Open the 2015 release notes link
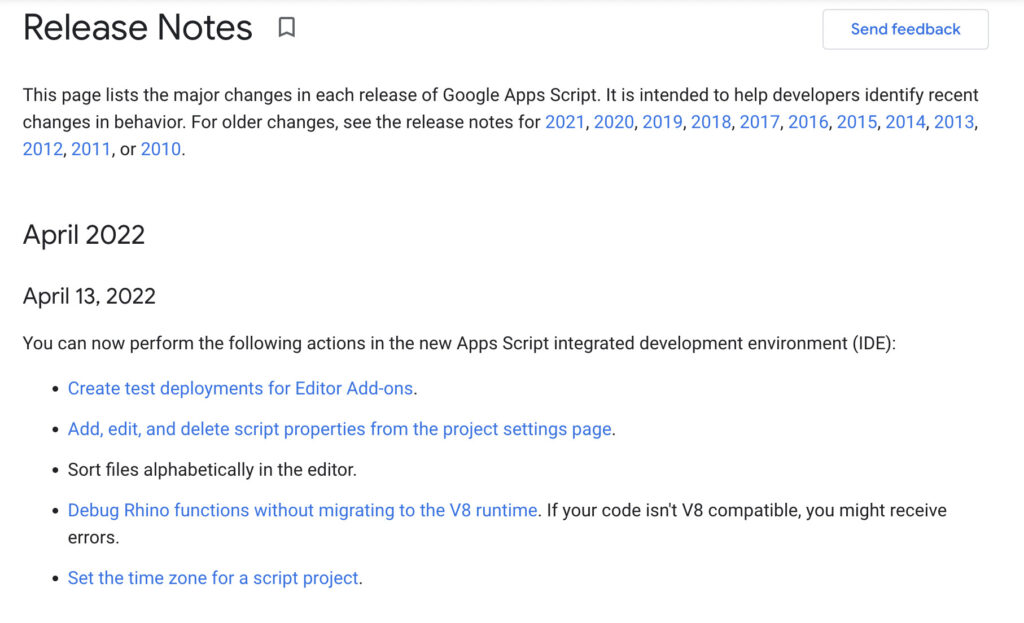 857,122
